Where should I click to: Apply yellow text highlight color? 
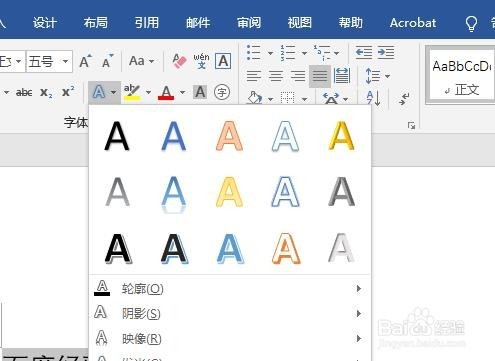(x=132, y=92)
